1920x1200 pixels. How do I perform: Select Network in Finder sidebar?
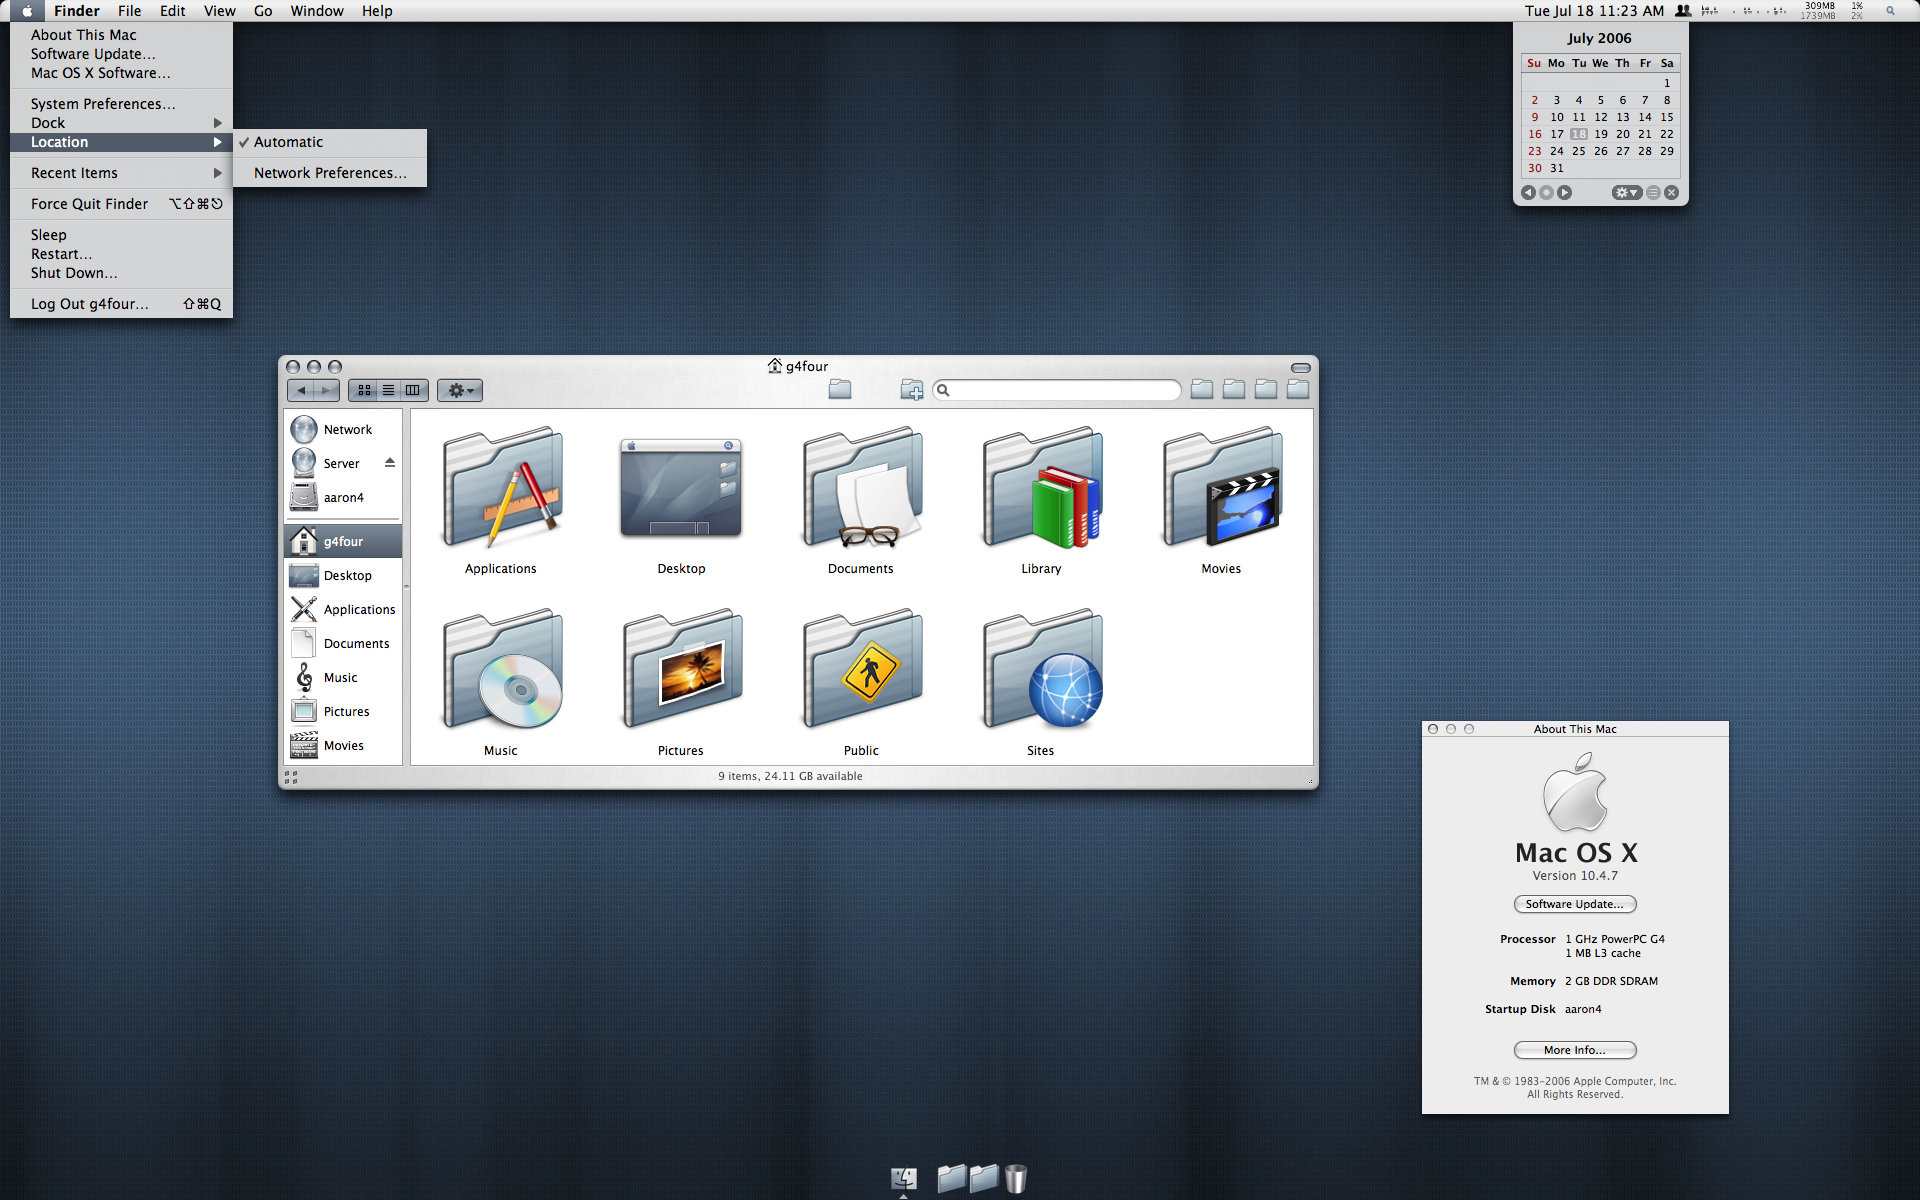click(344, 429)
